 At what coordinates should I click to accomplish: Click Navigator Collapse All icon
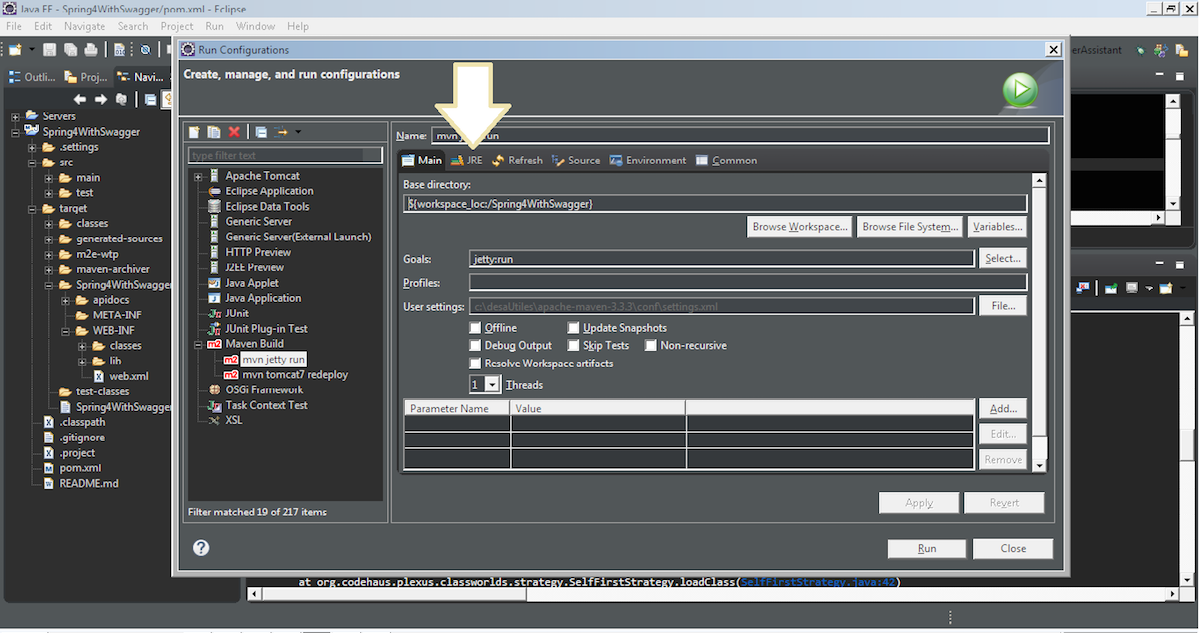(150, 99)
